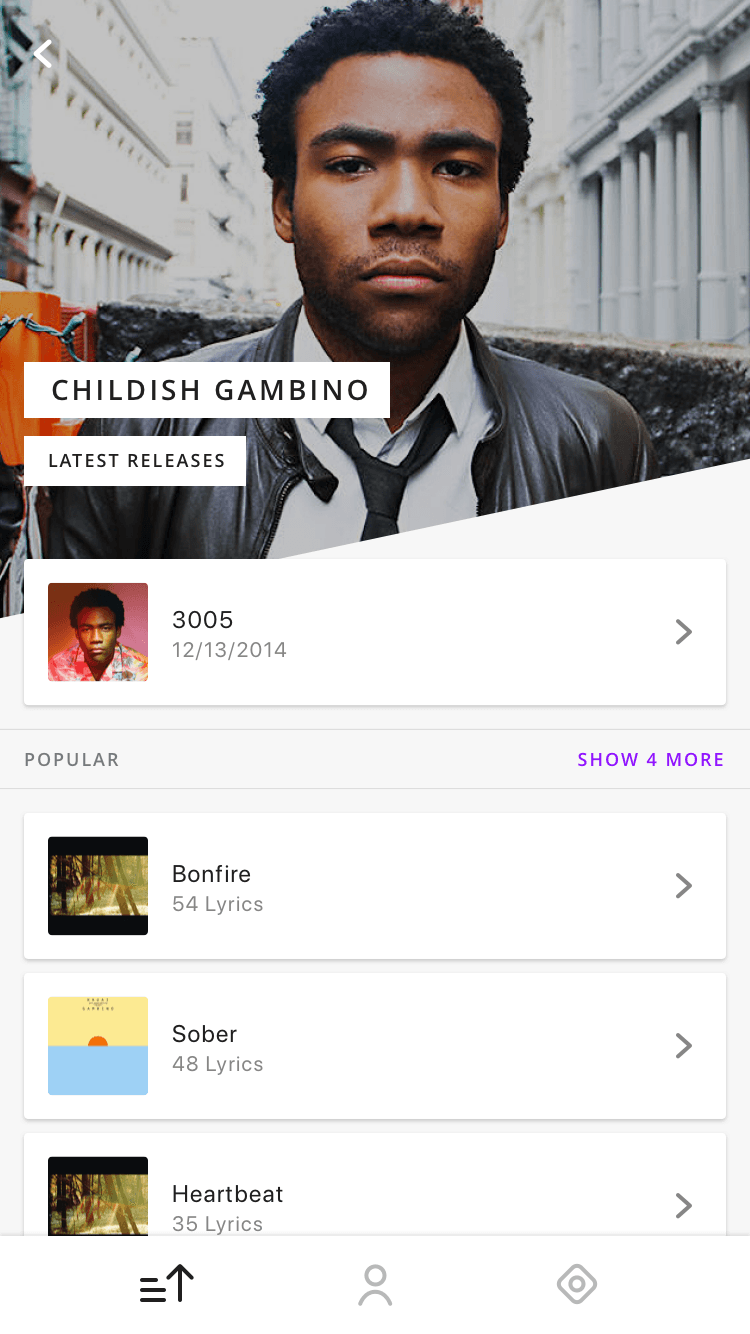This screenshot has width=750, height=1334.
Task: Go back using the top-left arrow
Action: [42, 53]
